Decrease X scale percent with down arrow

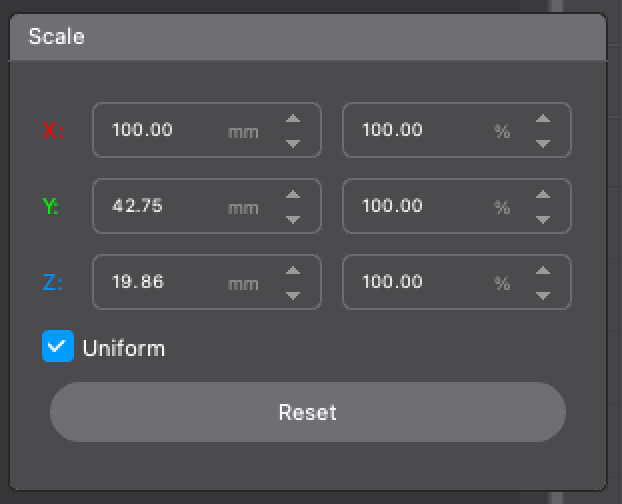click(x=543, y=144)
